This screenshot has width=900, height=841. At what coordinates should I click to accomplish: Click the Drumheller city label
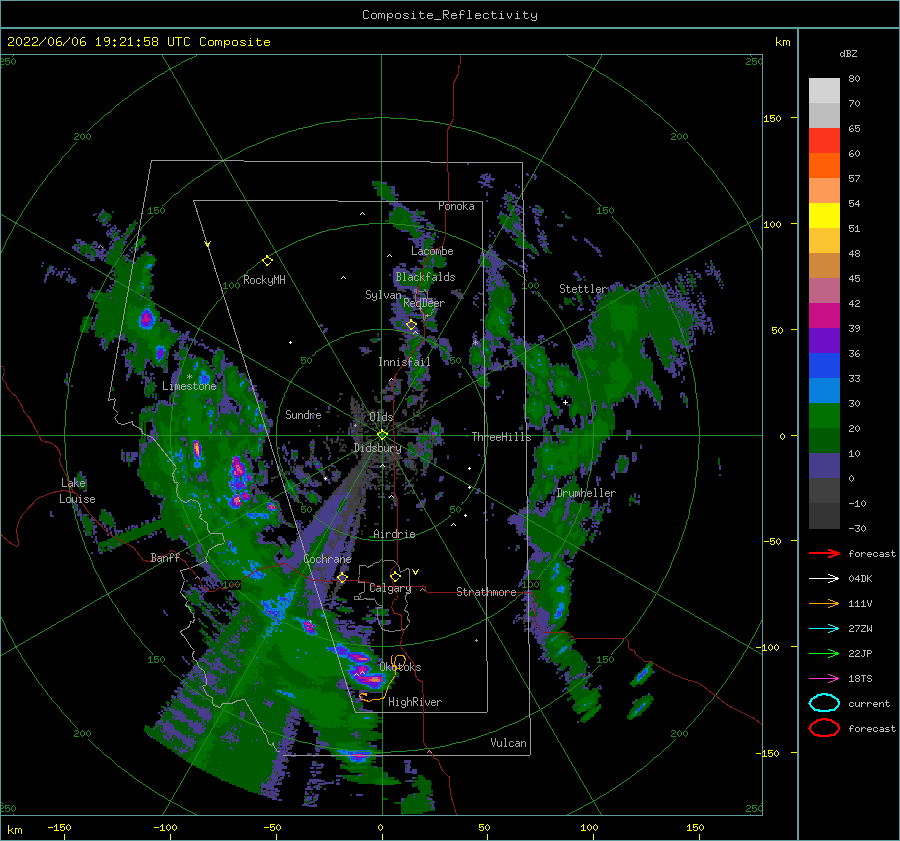coord(586,493)
